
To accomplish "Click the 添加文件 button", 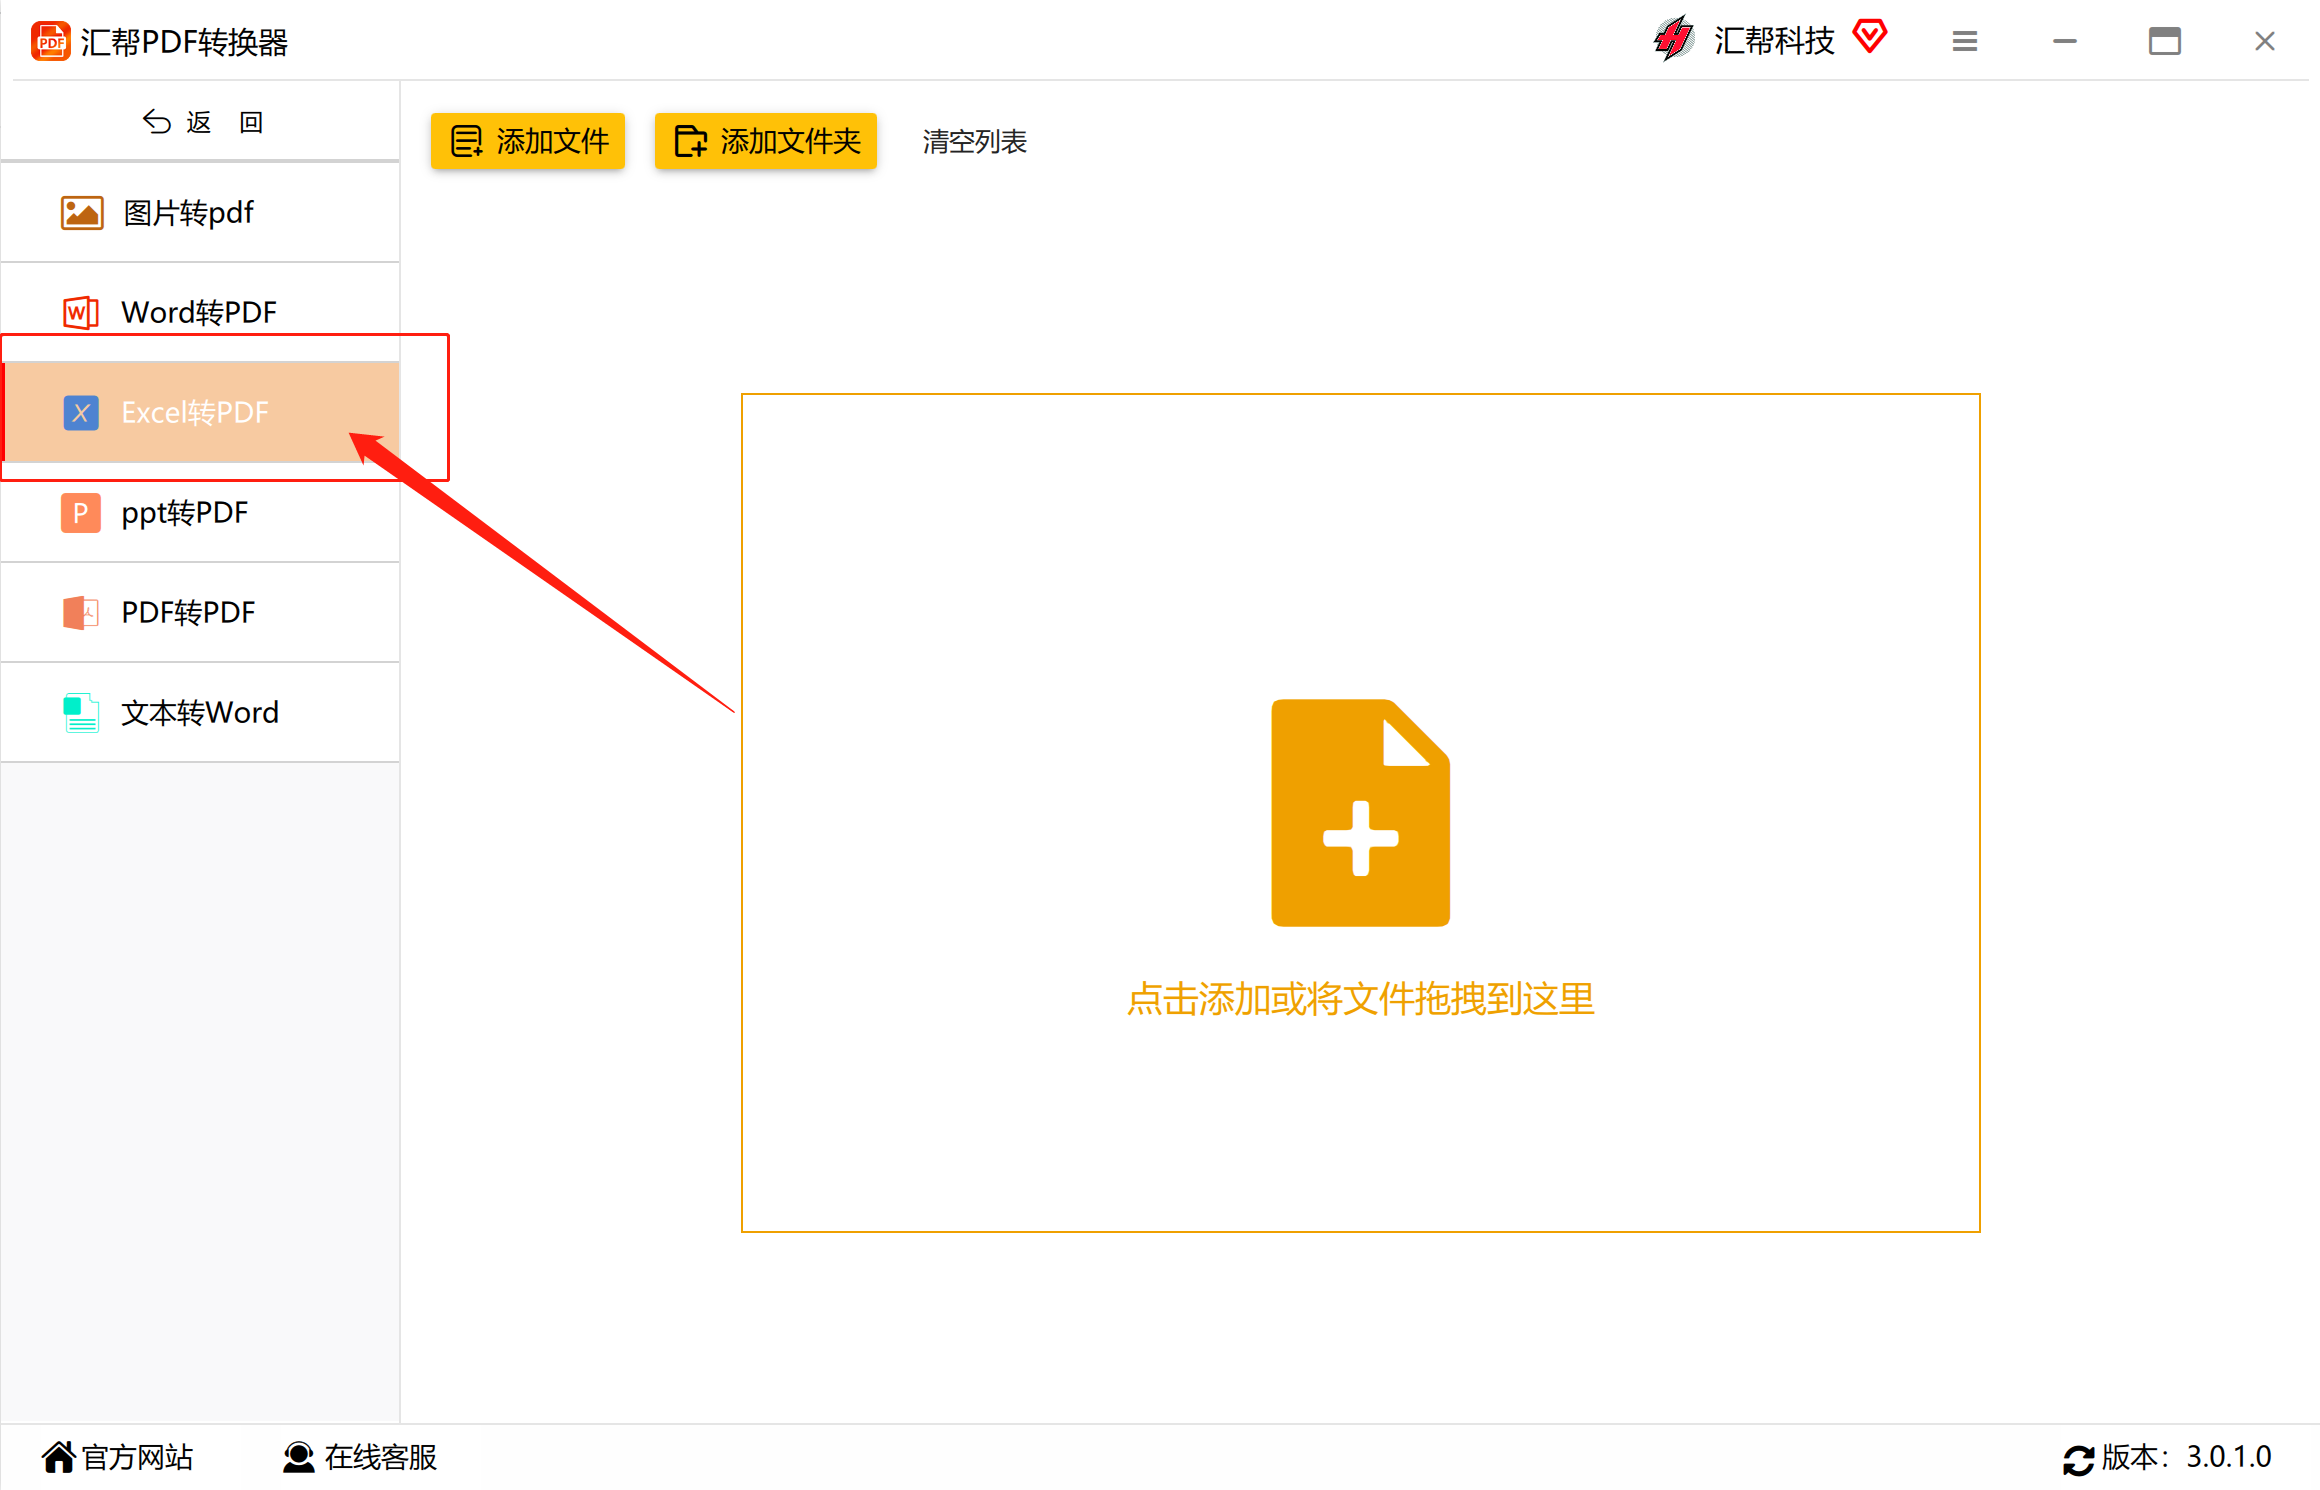I will (528, 141).
